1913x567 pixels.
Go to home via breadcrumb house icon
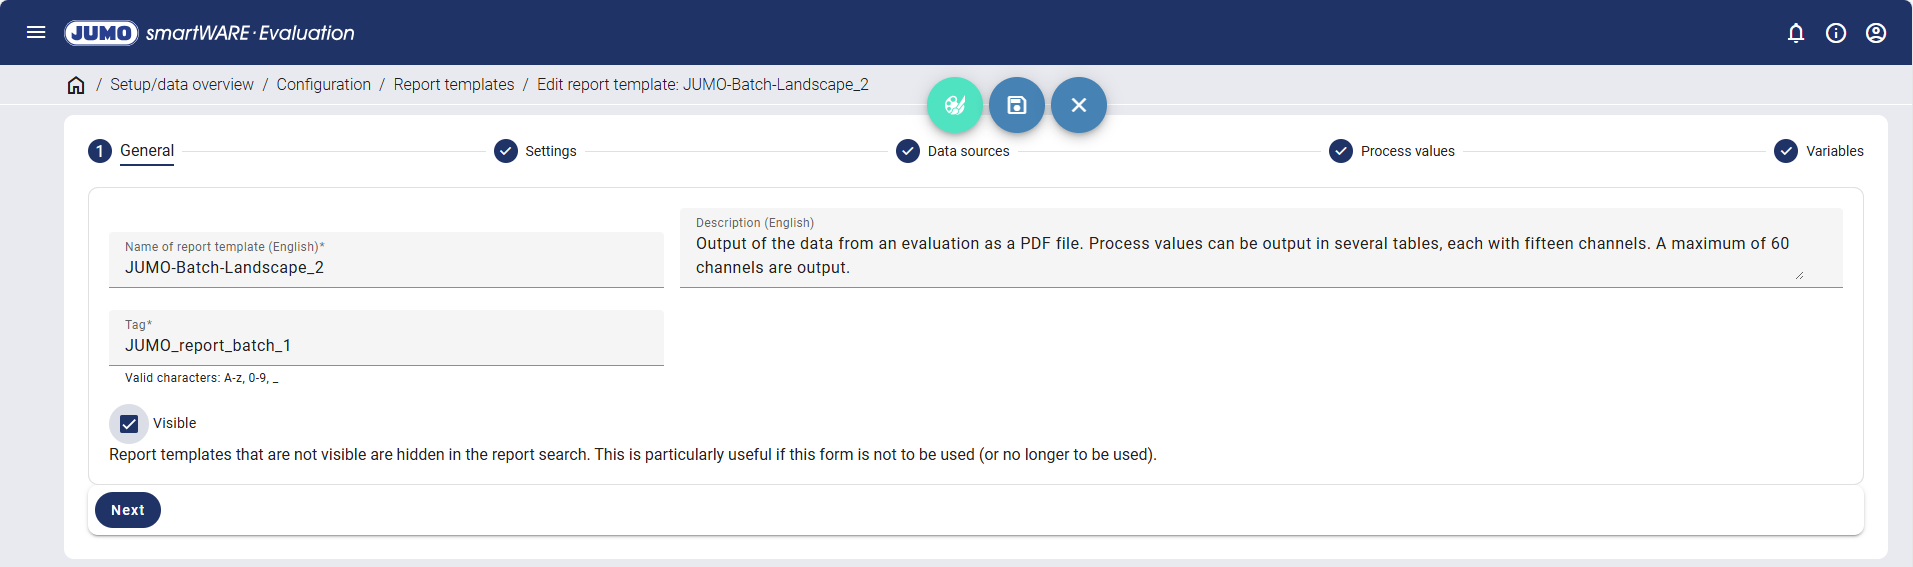coord(76,85)
